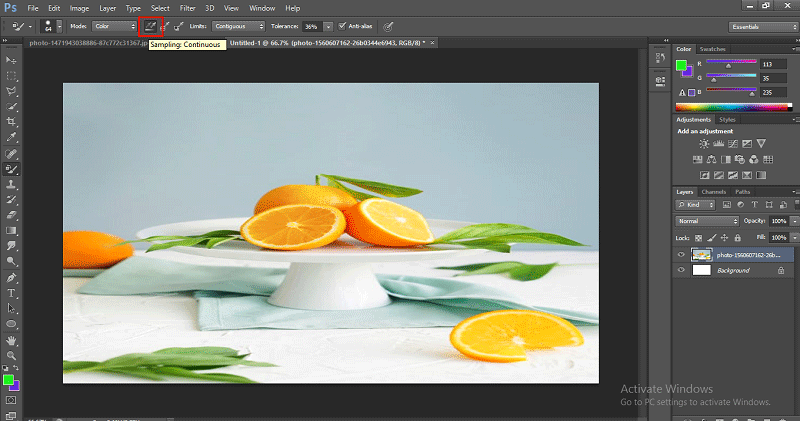Select the Ellipse shape tool

click(11, 324)
